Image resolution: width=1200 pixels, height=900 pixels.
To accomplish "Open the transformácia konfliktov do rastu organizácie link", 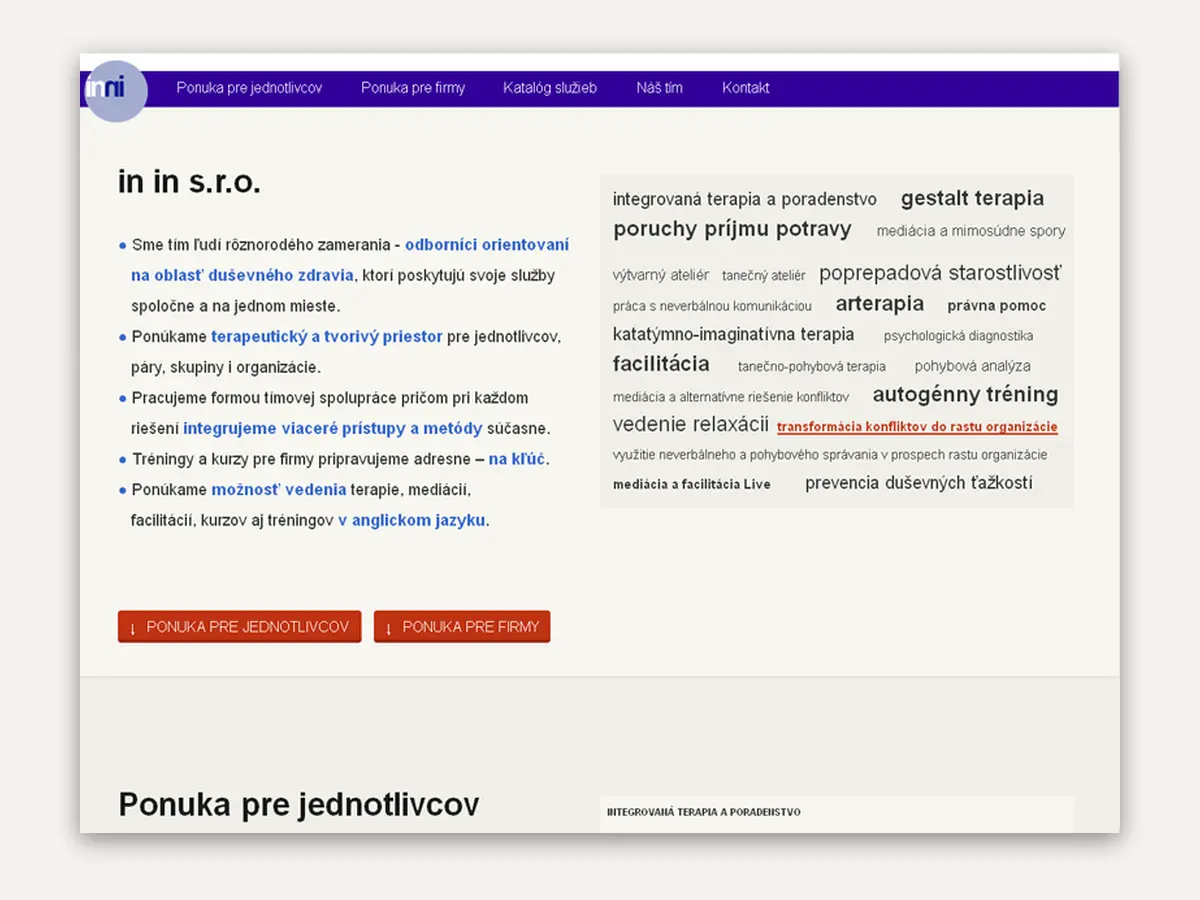I will click(x=917, y=427).
